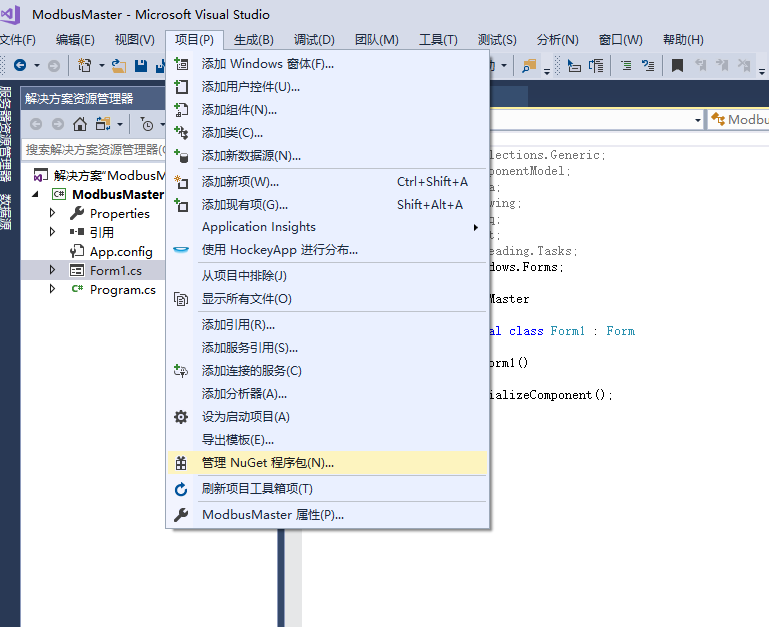Open the 调试(D) menu
Screen dimensions: 769x627
pyautogui.click(x=314, y=40)
